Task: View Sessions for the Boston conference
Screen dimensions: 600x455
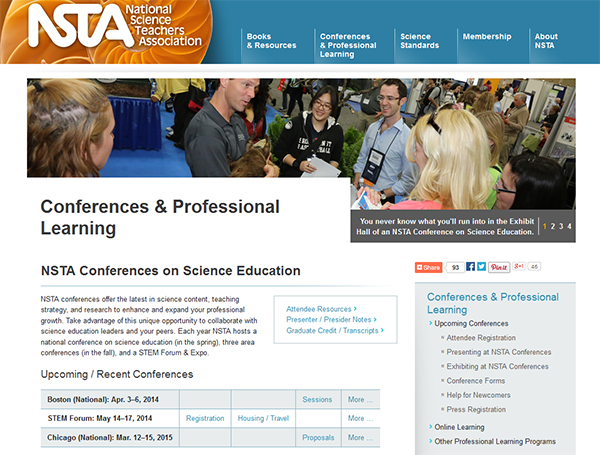Action: [x=317, y=399]
